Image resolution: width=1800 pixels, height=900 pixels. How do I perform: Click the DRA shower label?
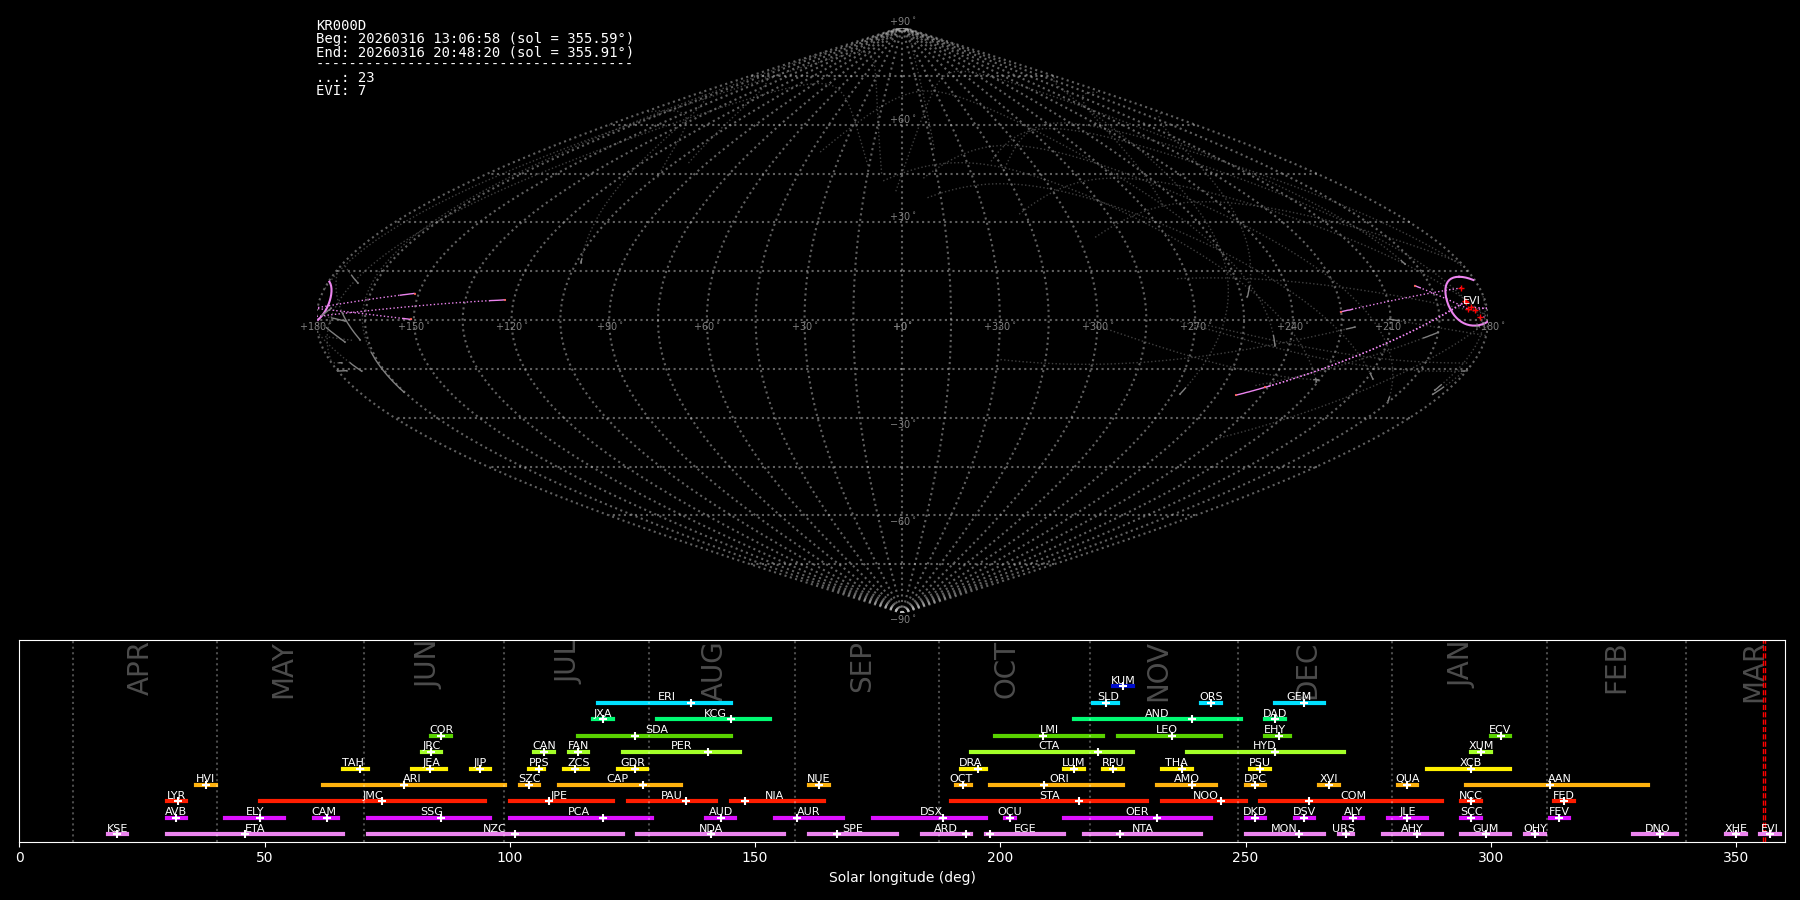click(x=970, y=763)
